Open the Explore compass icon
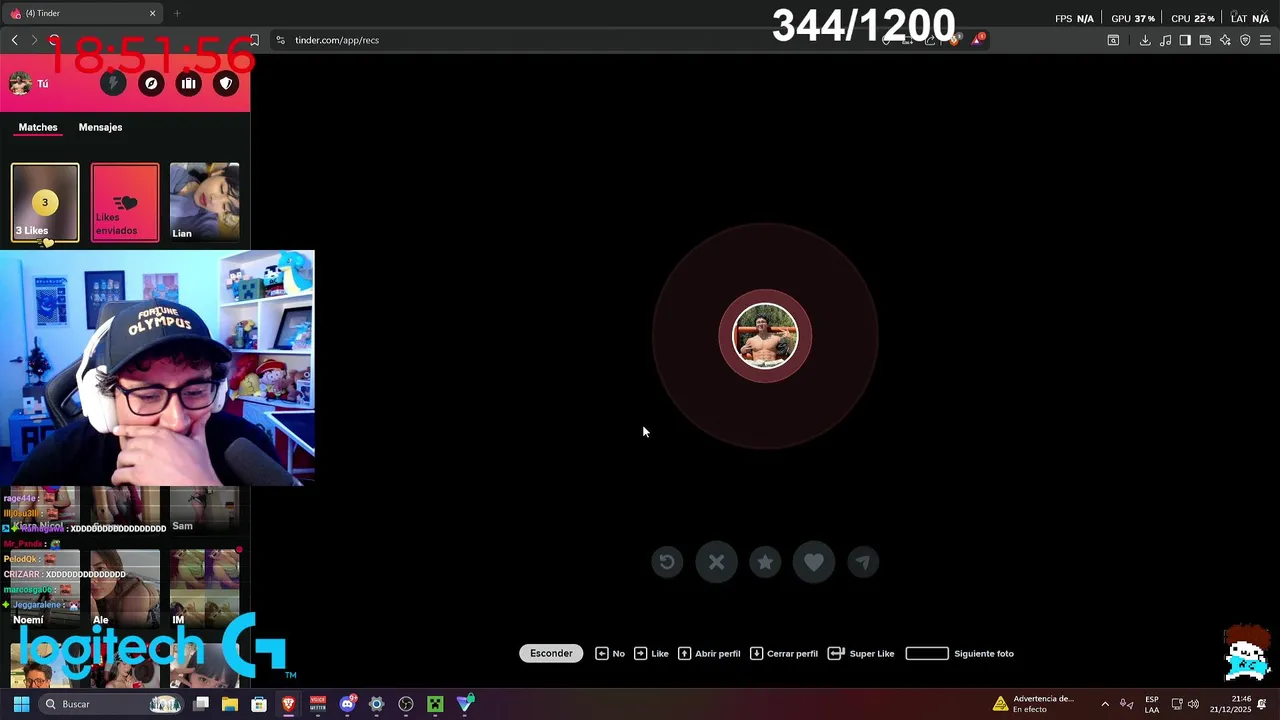This screenshot has width=1280, height=720. (x=151, y=84)
